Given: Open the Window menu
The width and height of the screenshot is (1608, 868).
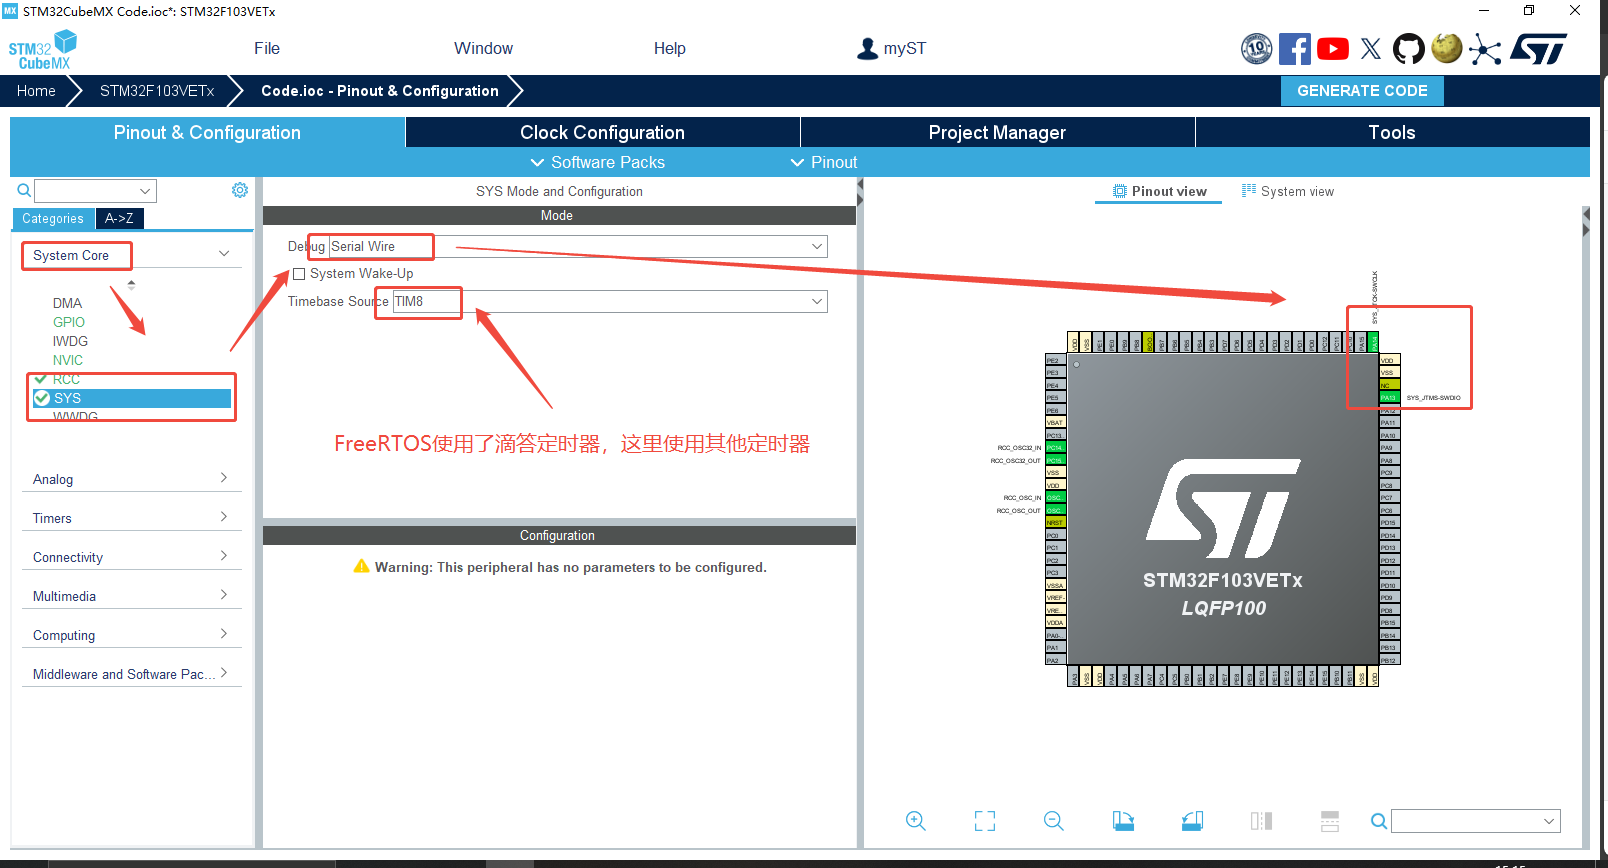Looking at the screenshot, I should (483, 48).
